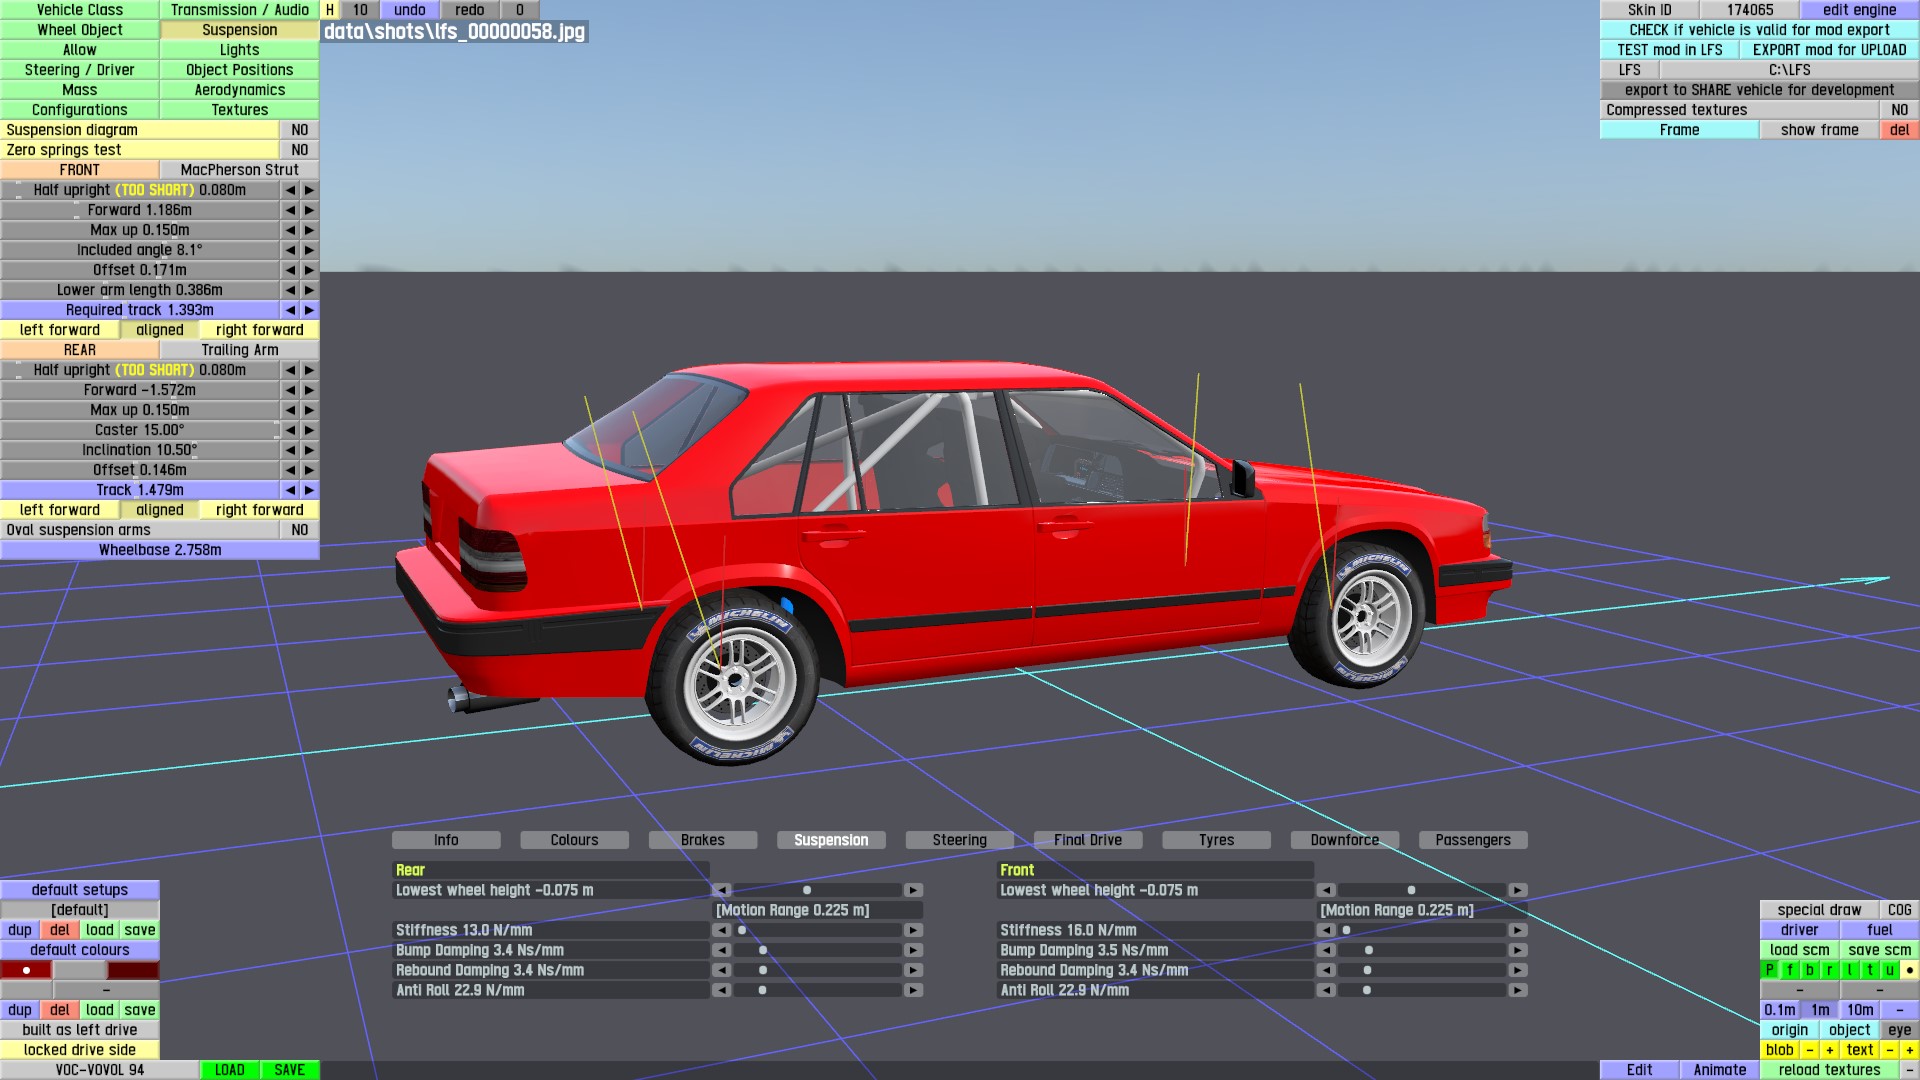1920x1080 pixels.
Task: Toggle Oval suspension arms setting
Action: 299,530
